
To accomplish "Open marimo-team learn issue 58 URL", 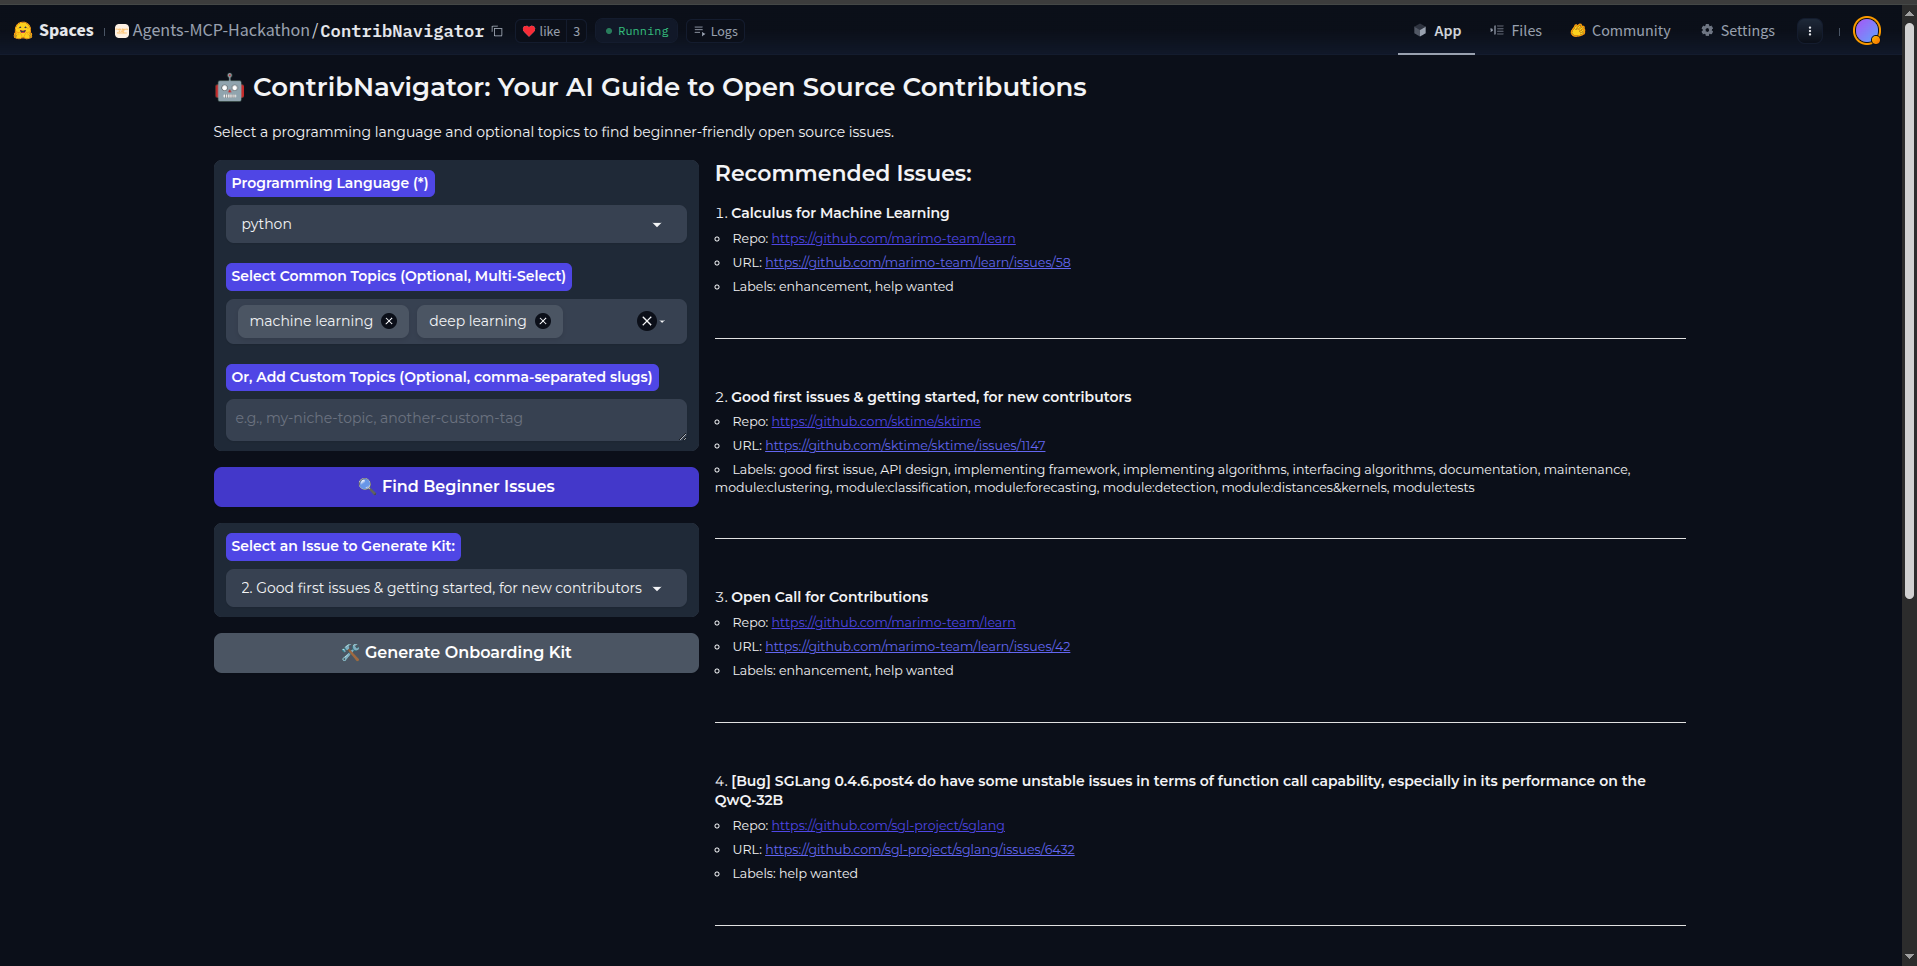I will coord(918,263).
